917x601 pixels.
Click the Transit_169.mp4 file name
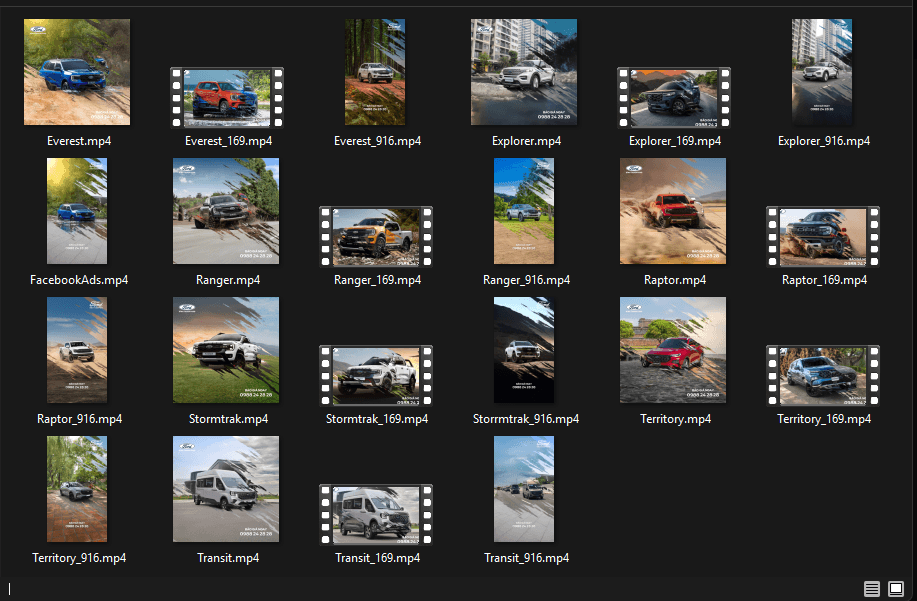click(377, 558)
